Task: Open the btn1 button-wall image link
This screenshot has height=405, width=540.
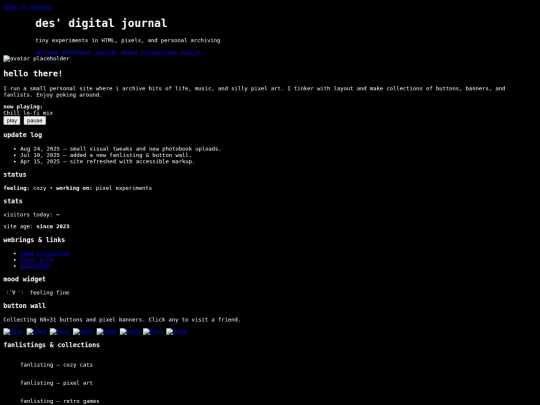Action: click(x=13, y=332)
